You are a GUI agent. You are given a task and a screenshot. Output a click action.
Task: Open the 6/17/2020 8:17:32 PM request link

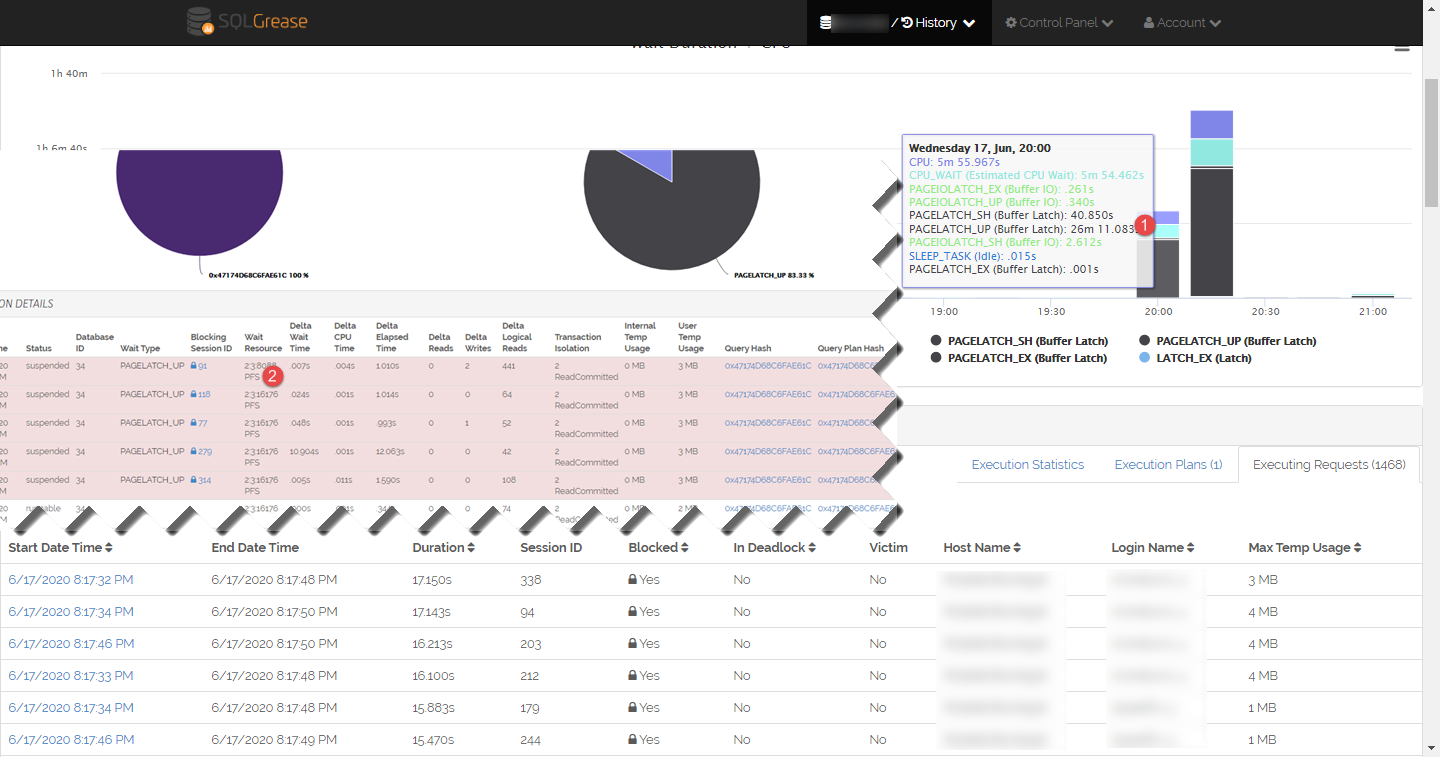(x=71, y=580)
